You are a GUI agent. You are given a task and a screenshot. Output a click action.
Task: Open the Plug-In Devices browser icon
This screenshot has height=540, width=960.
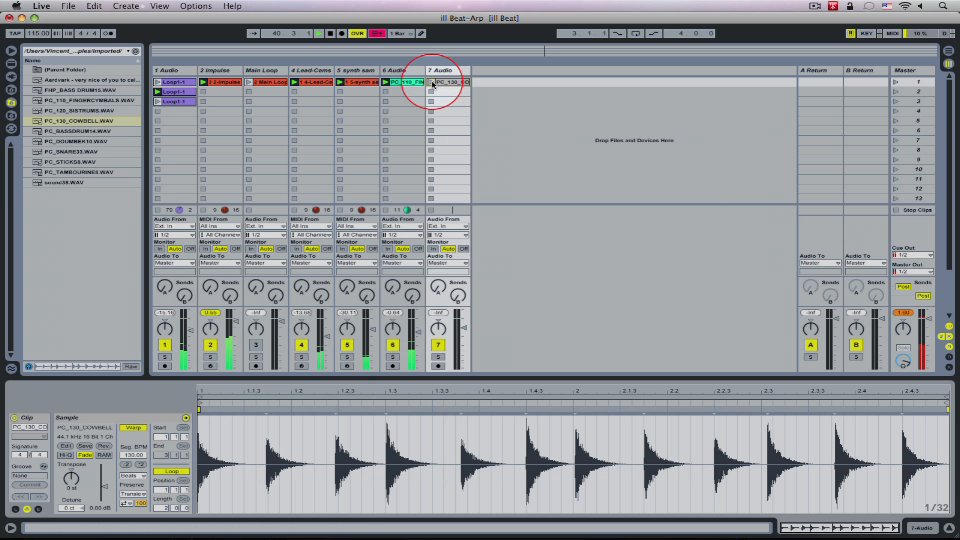[10, 77]
